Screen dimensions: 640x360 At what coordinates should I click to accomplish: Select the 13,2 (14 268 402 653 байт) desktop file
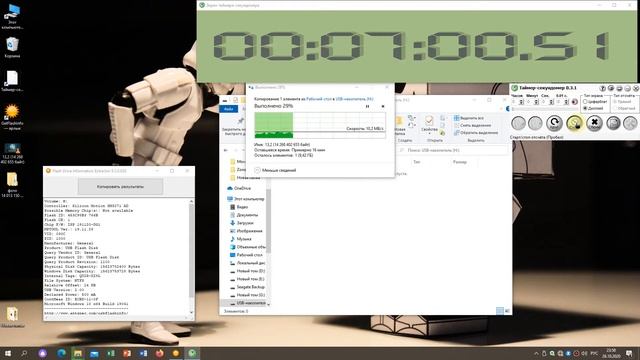12,153
